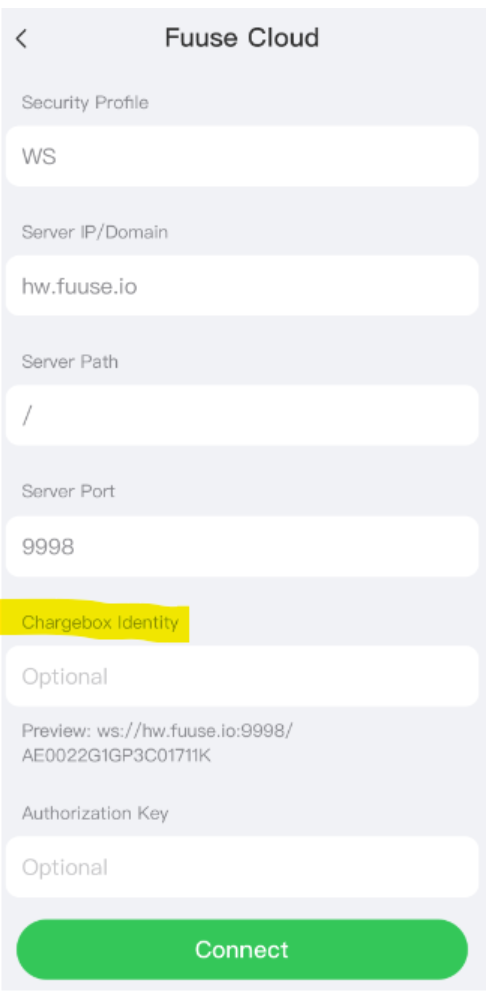The width and height of the screenshot is (492, 1000).
Task: Tap the AE0022G1GP3C01711K serial text
Action: 116,756
